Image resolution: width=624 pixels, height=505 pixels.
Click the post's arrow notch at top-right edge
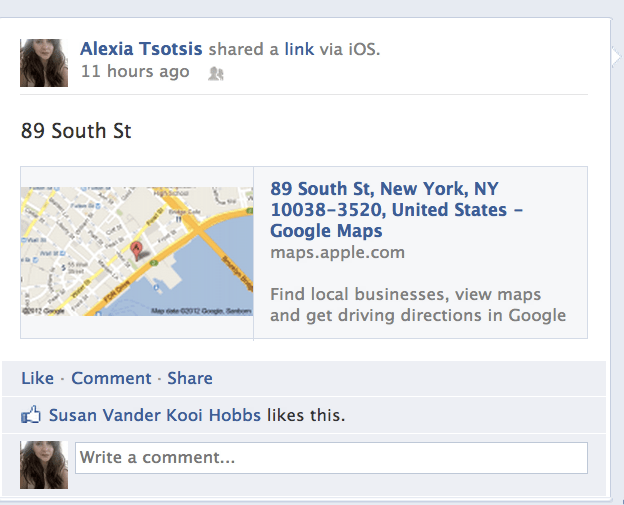pyautogui.click(x=616, y=58)
